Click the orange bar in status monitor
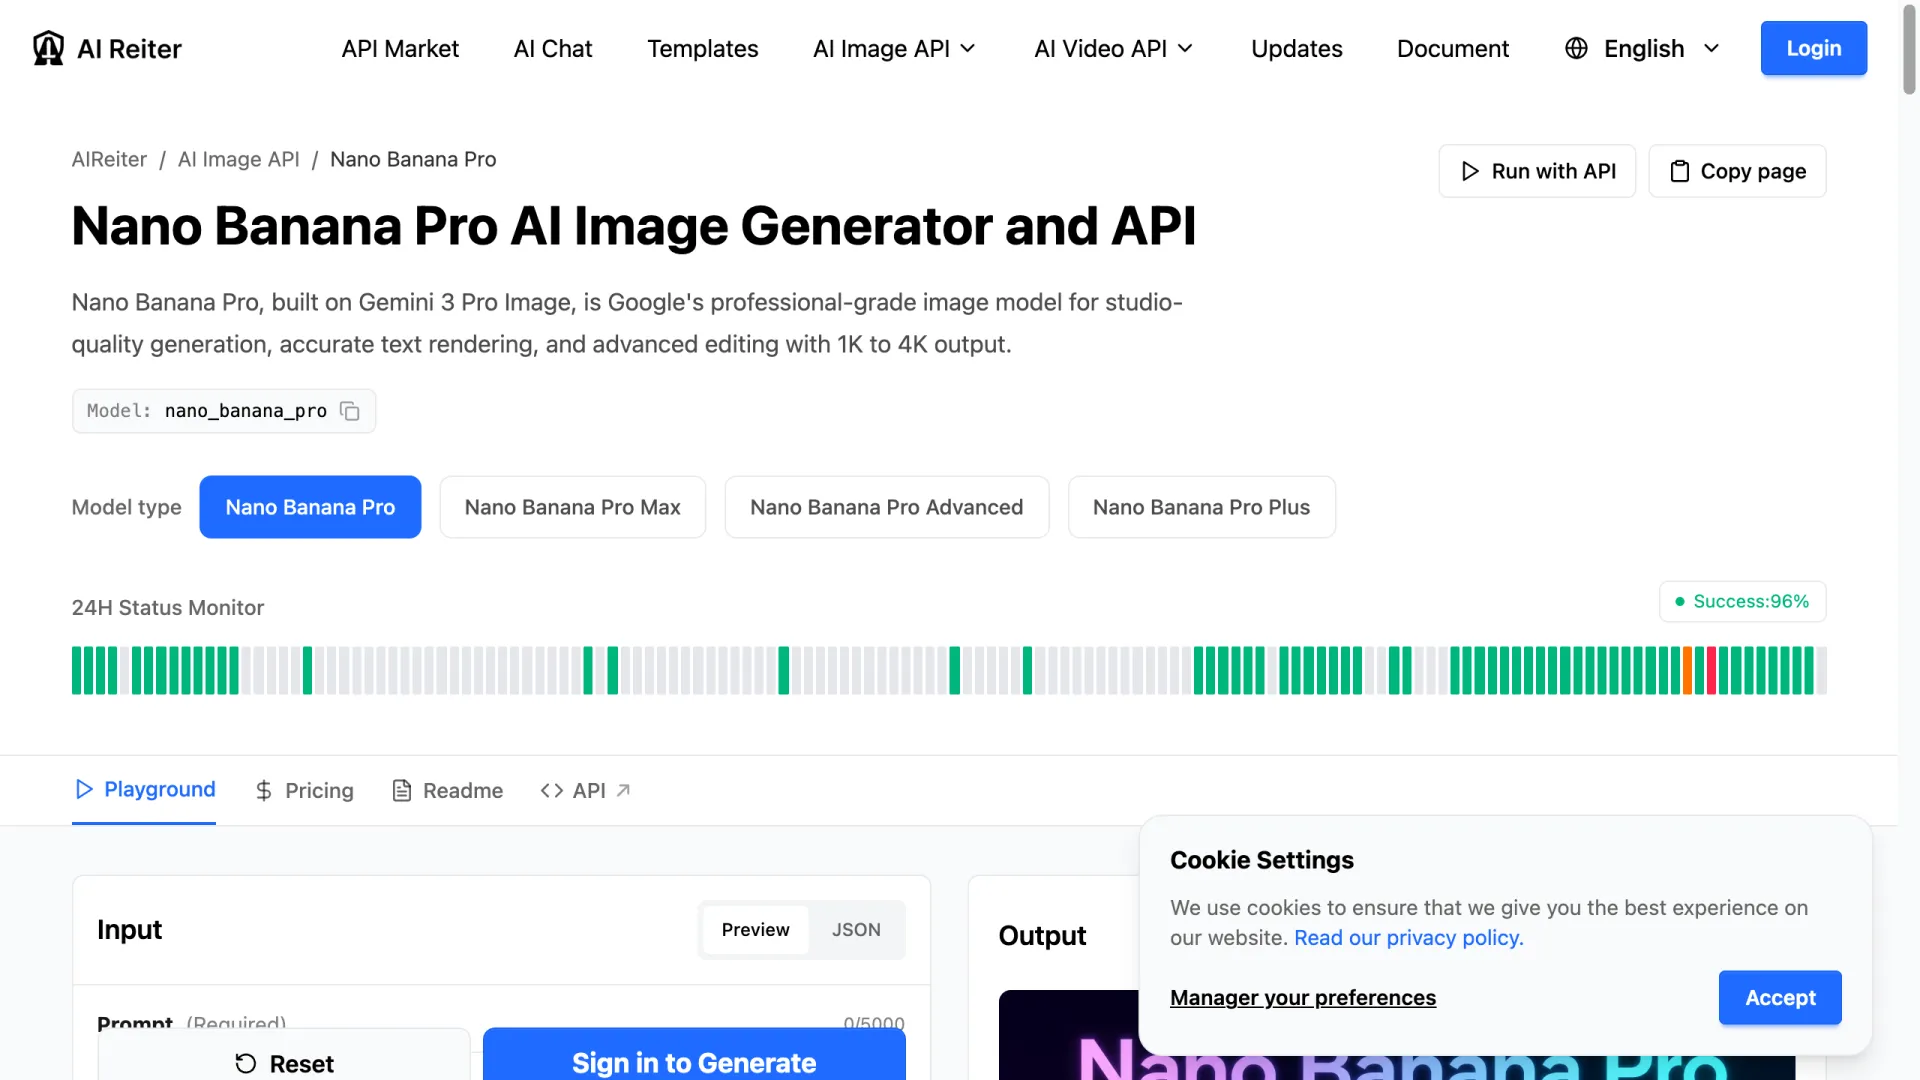The height and width of the screenshot is (1080, 1920). point(1687,670)
